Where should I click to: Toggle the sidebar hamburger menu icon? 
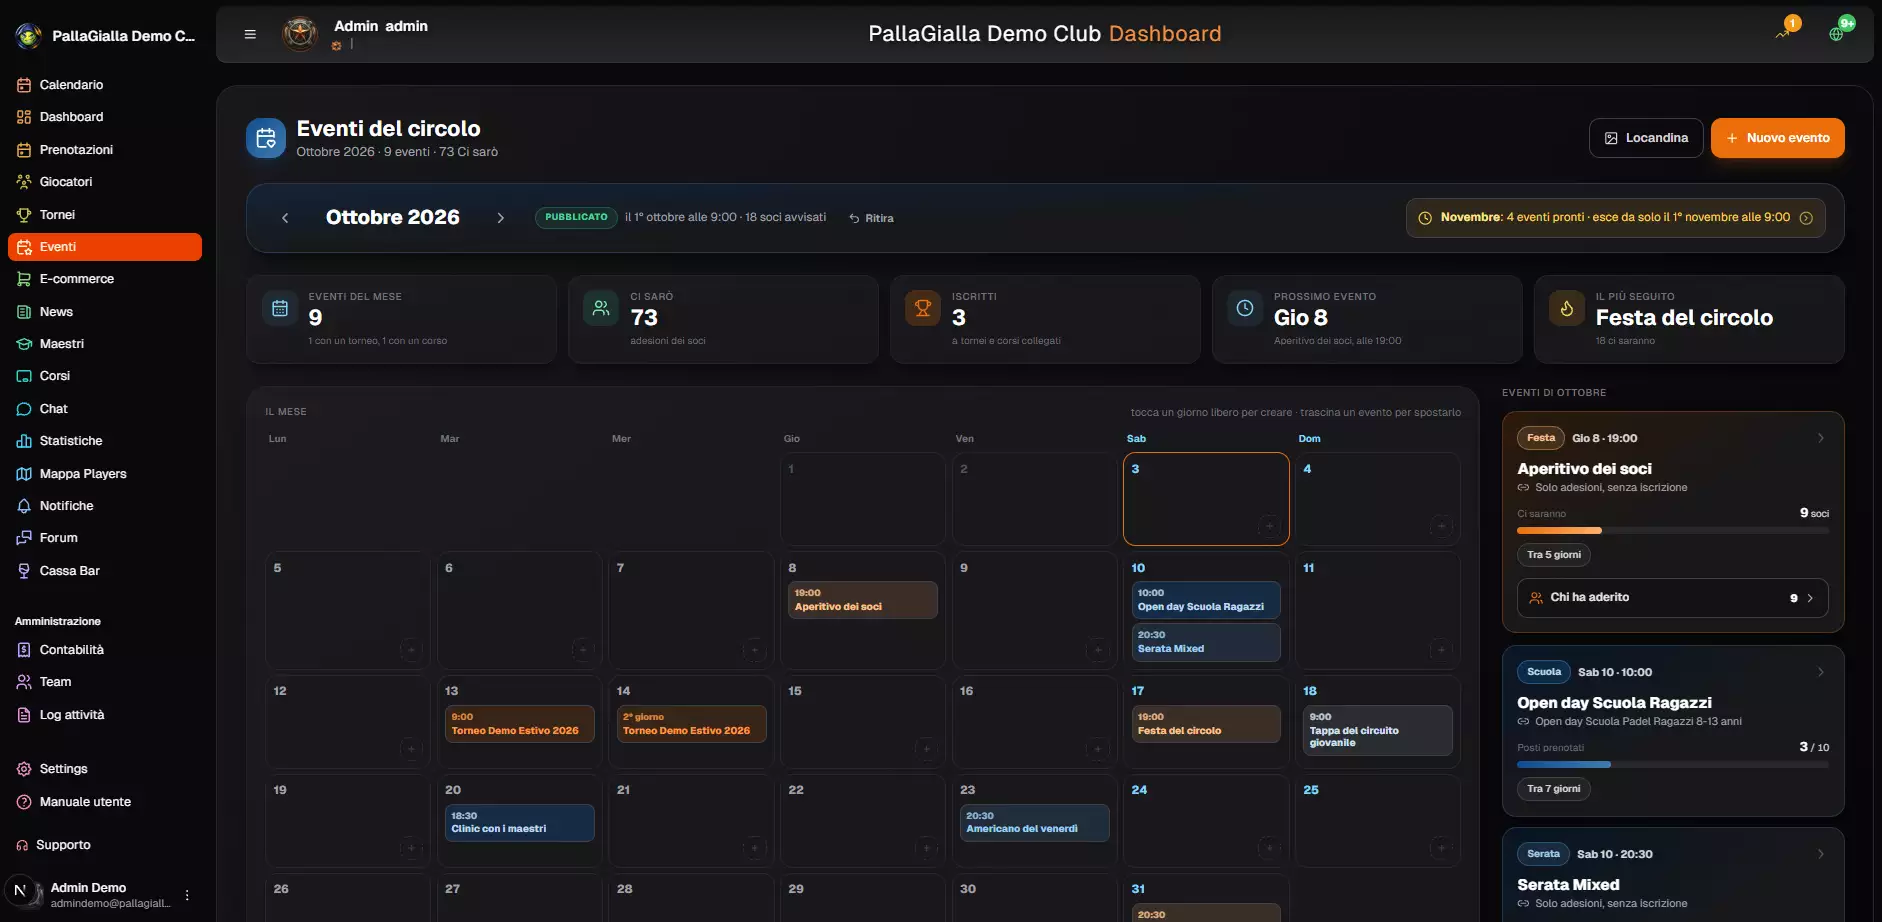click(250, 34)
